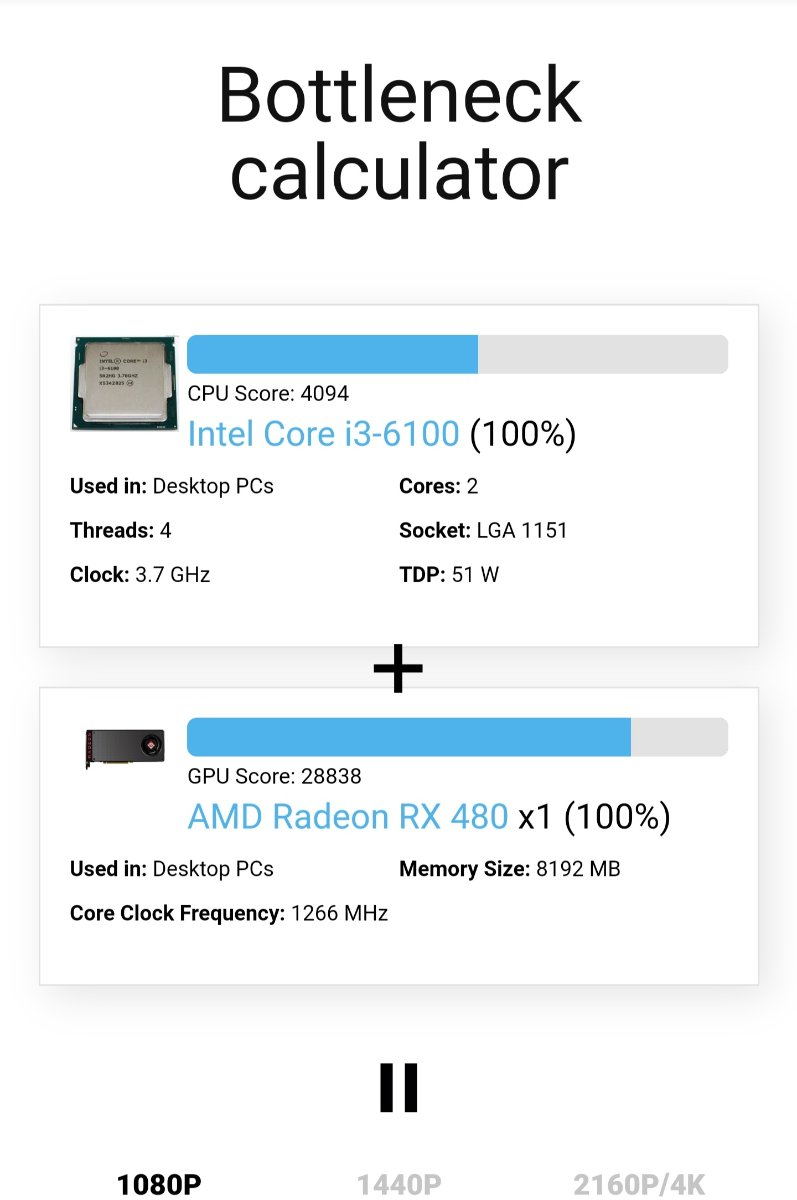Click the TDP: 51 W specification
The image size is (797, 1200).
(449, 574)
